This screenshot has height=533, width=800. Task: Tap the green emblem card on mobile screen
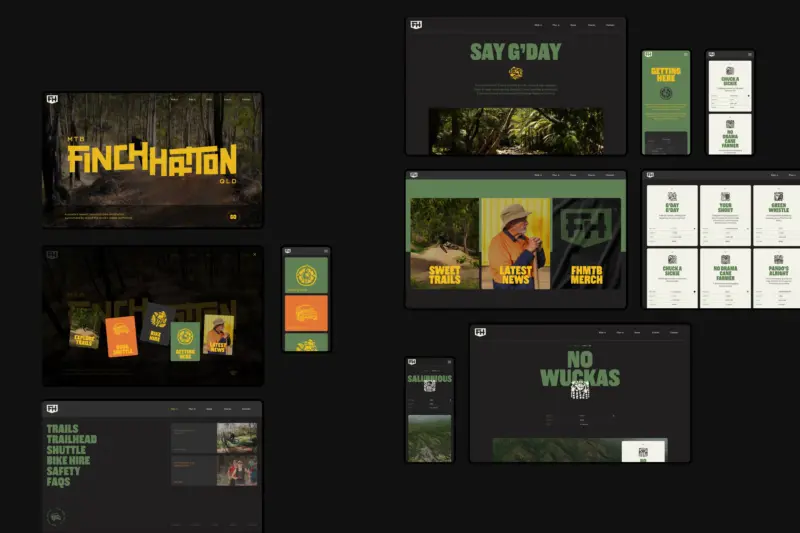pyautogui.click(x=306, y=275)
